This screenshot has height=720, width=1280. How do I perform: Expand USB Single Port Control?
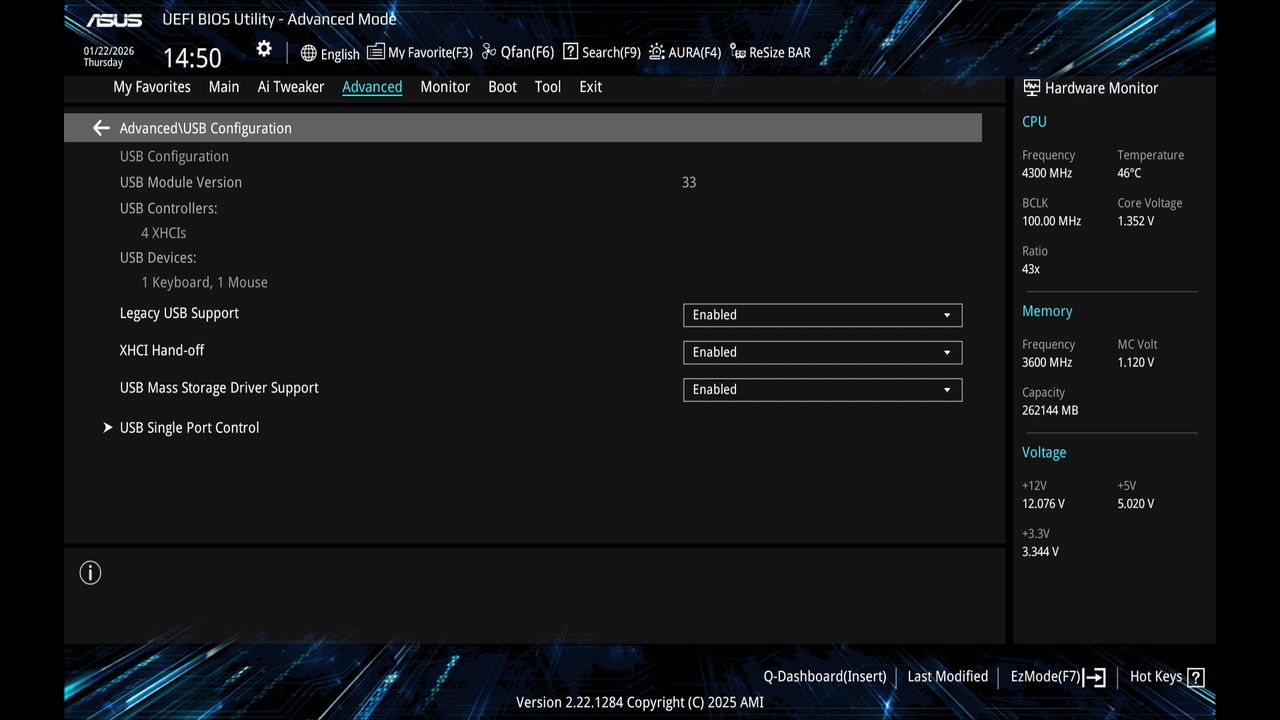coord(189,427)
